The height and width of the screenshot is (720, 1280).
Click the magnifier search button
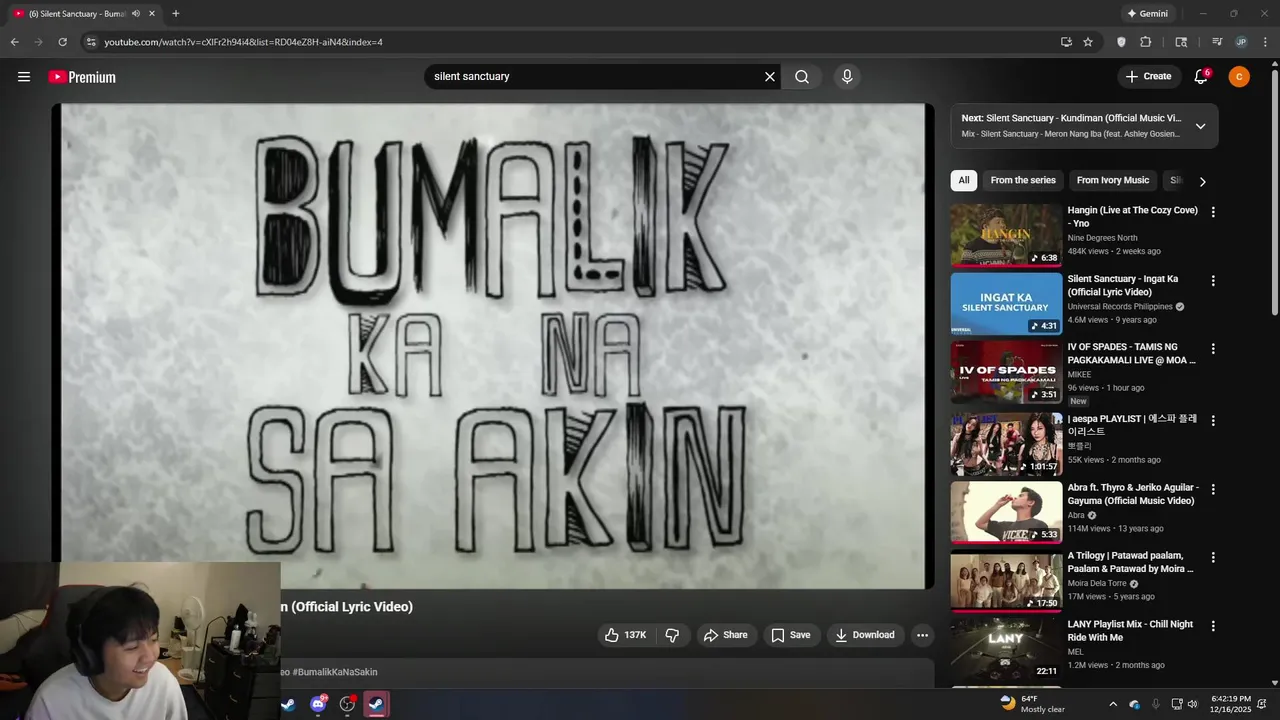pos(802,77)
